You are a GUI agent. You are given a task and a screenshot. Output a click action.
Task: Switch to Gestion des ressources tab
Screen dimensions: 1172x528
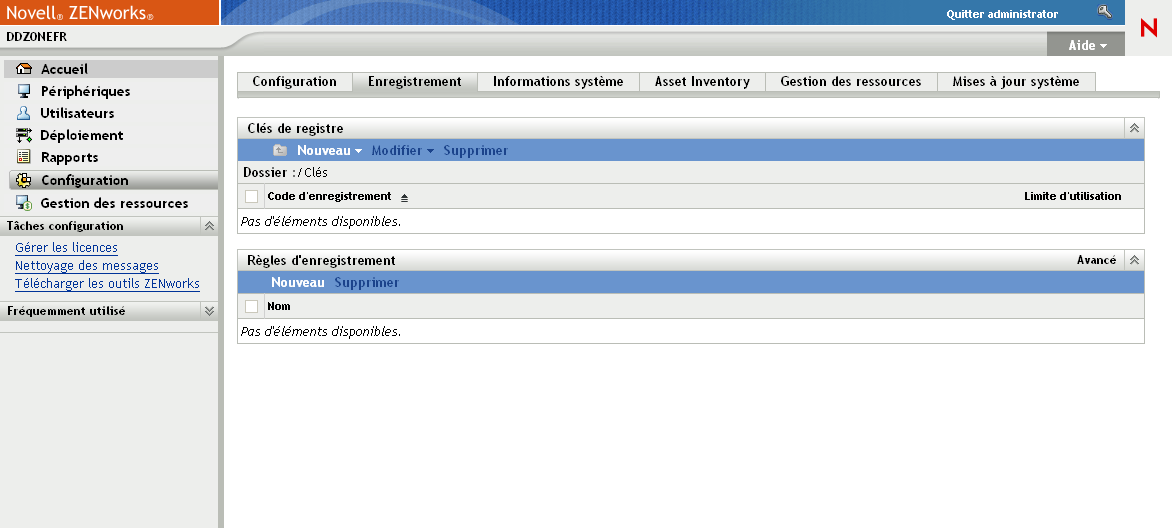851,82
